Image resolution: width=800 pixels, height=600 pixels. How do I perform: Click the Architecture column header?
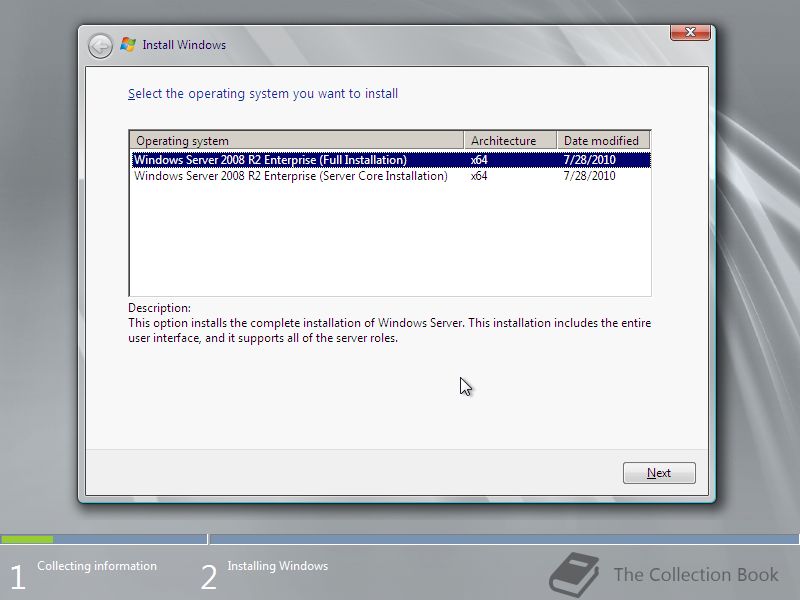510,140
